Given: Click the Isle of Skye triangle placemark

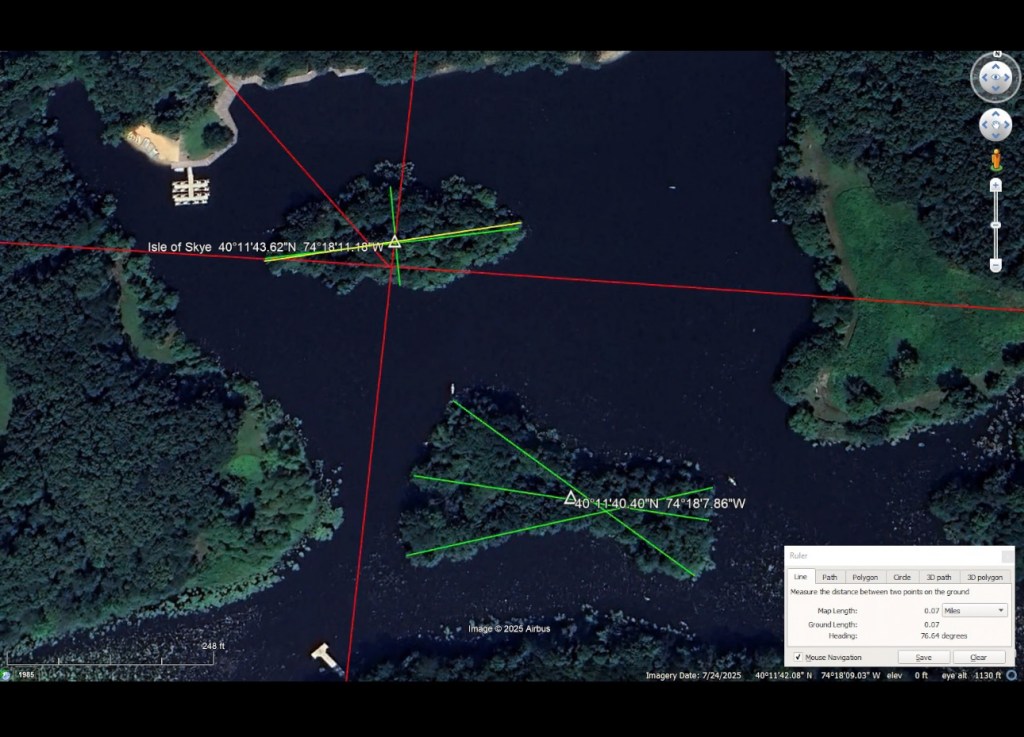Looking at the screenshot, I should [395, 241].
